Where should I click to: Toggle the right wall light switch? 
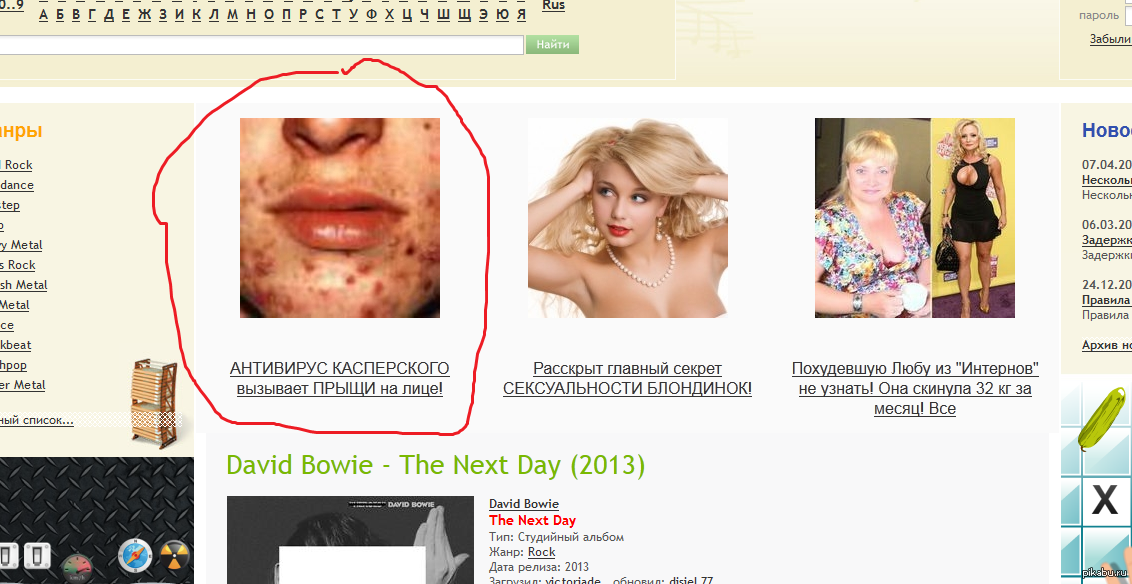[37, 555]
